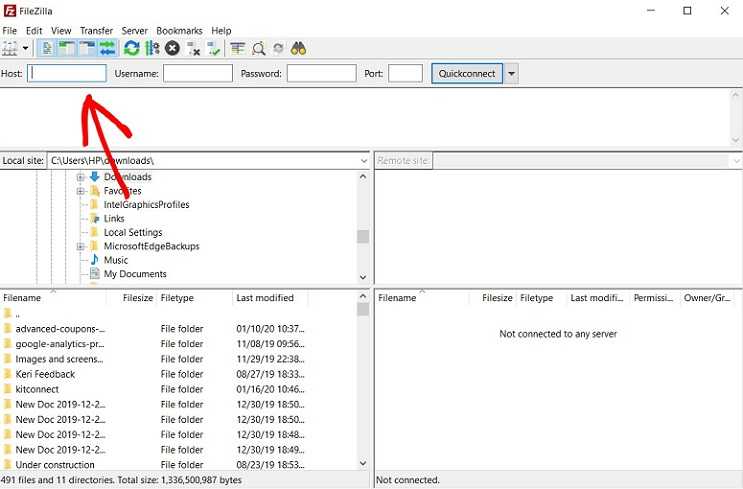Screen dimensions: 743x489
Task: Click the green refresh file lists icon
Action: [x=132, y=48]
